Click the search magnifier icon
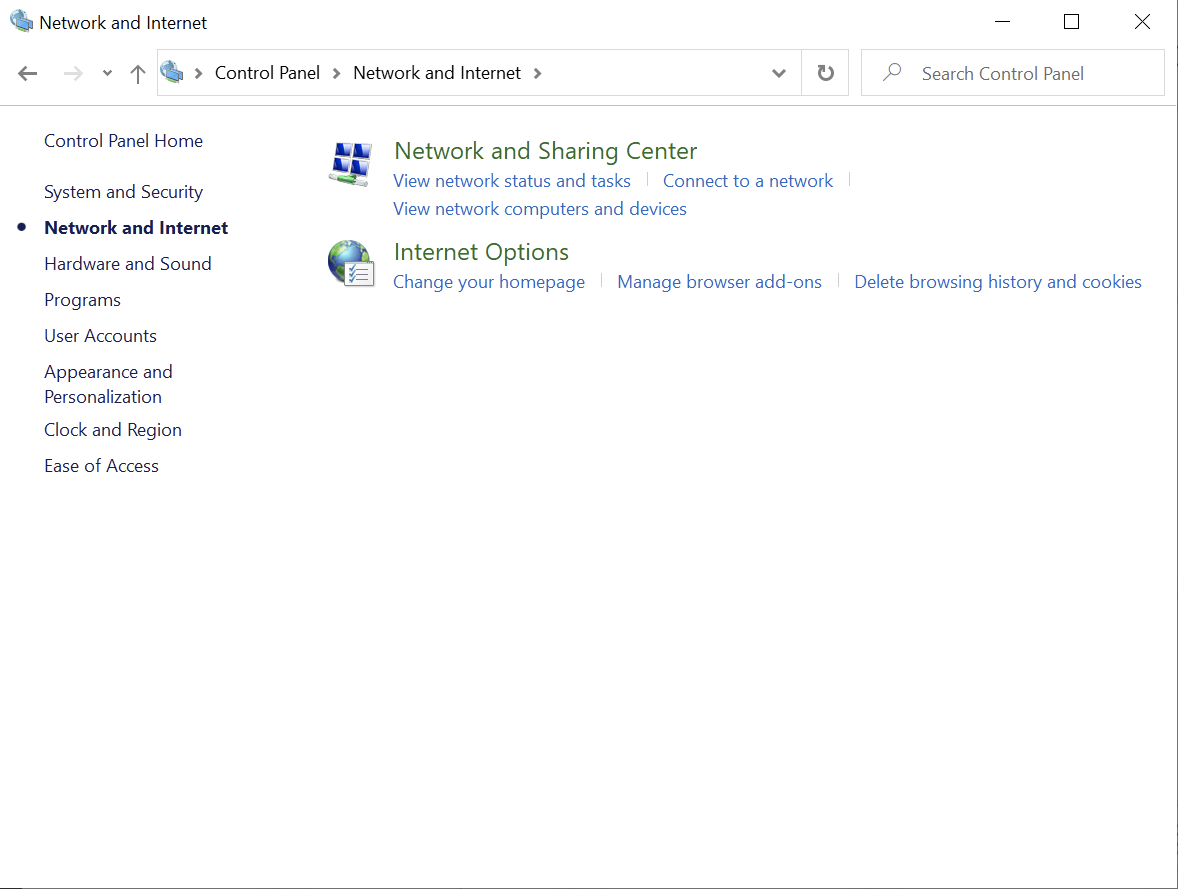 pyautogui.click(x=892, y=73)
